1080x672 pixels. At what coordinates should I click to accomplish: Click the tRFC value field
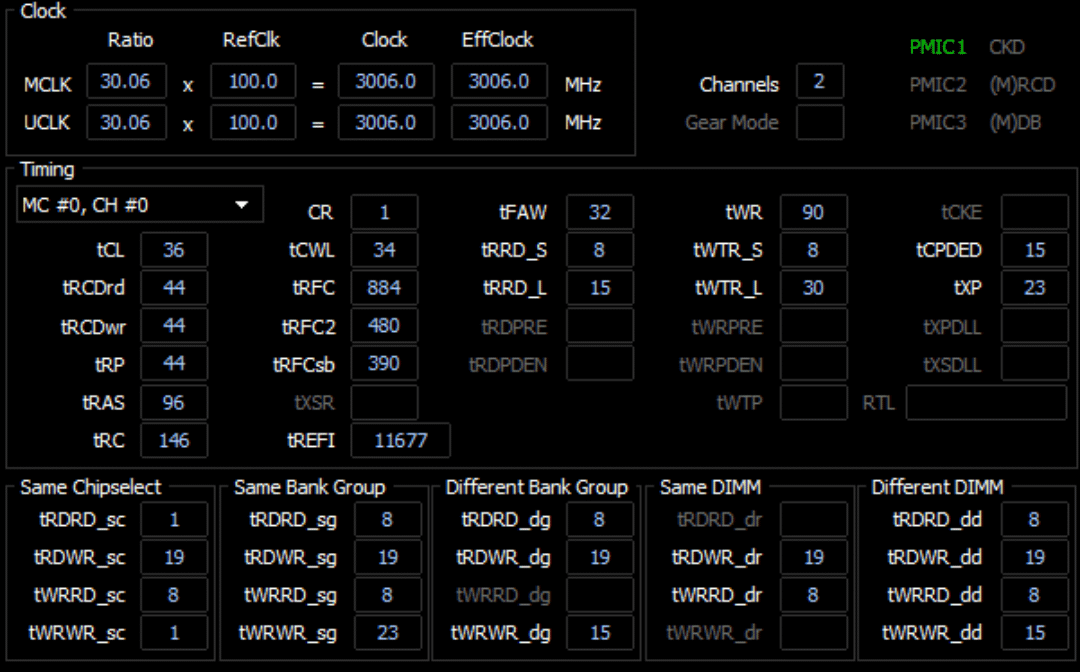pos(384,288)
